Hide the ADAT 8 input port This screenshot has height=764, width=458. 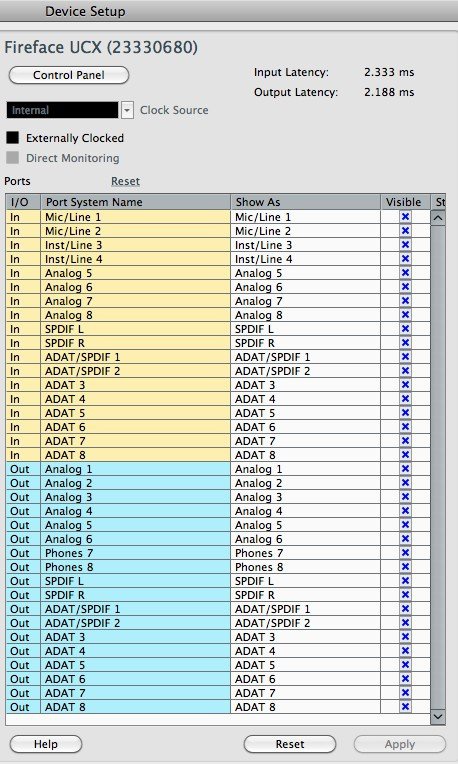[405, 455]
